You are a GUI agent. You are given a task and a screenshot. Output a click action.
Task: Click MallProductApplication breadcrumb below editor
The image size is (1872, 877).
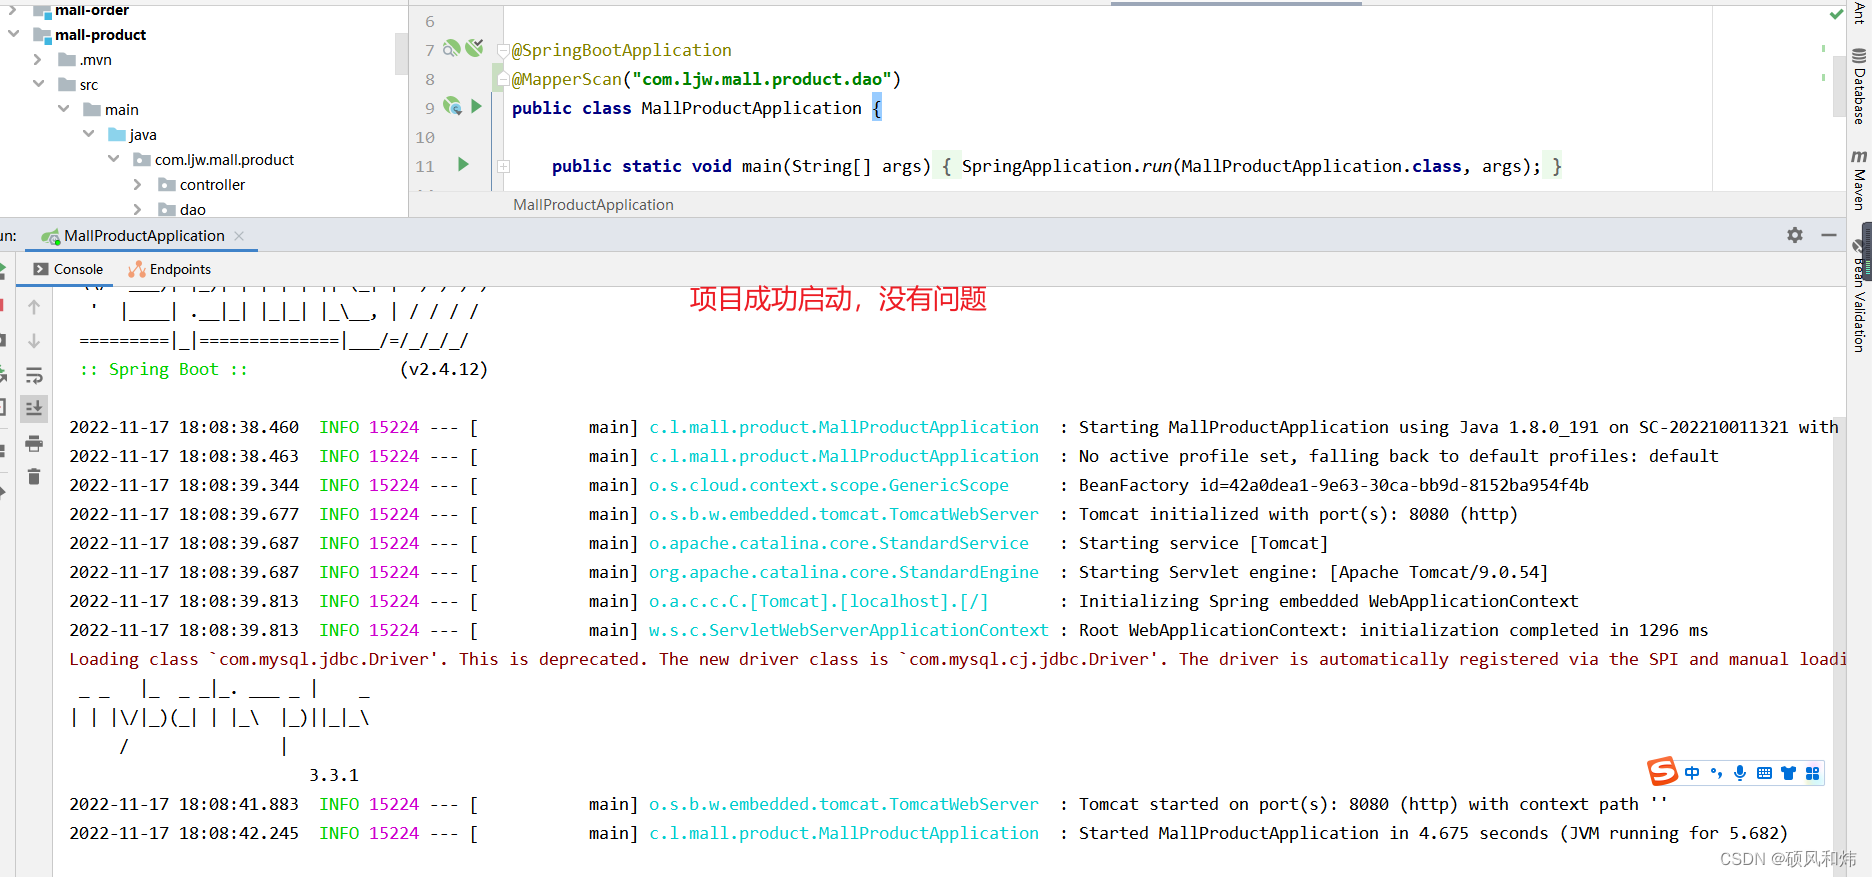(x=593, y=204)
